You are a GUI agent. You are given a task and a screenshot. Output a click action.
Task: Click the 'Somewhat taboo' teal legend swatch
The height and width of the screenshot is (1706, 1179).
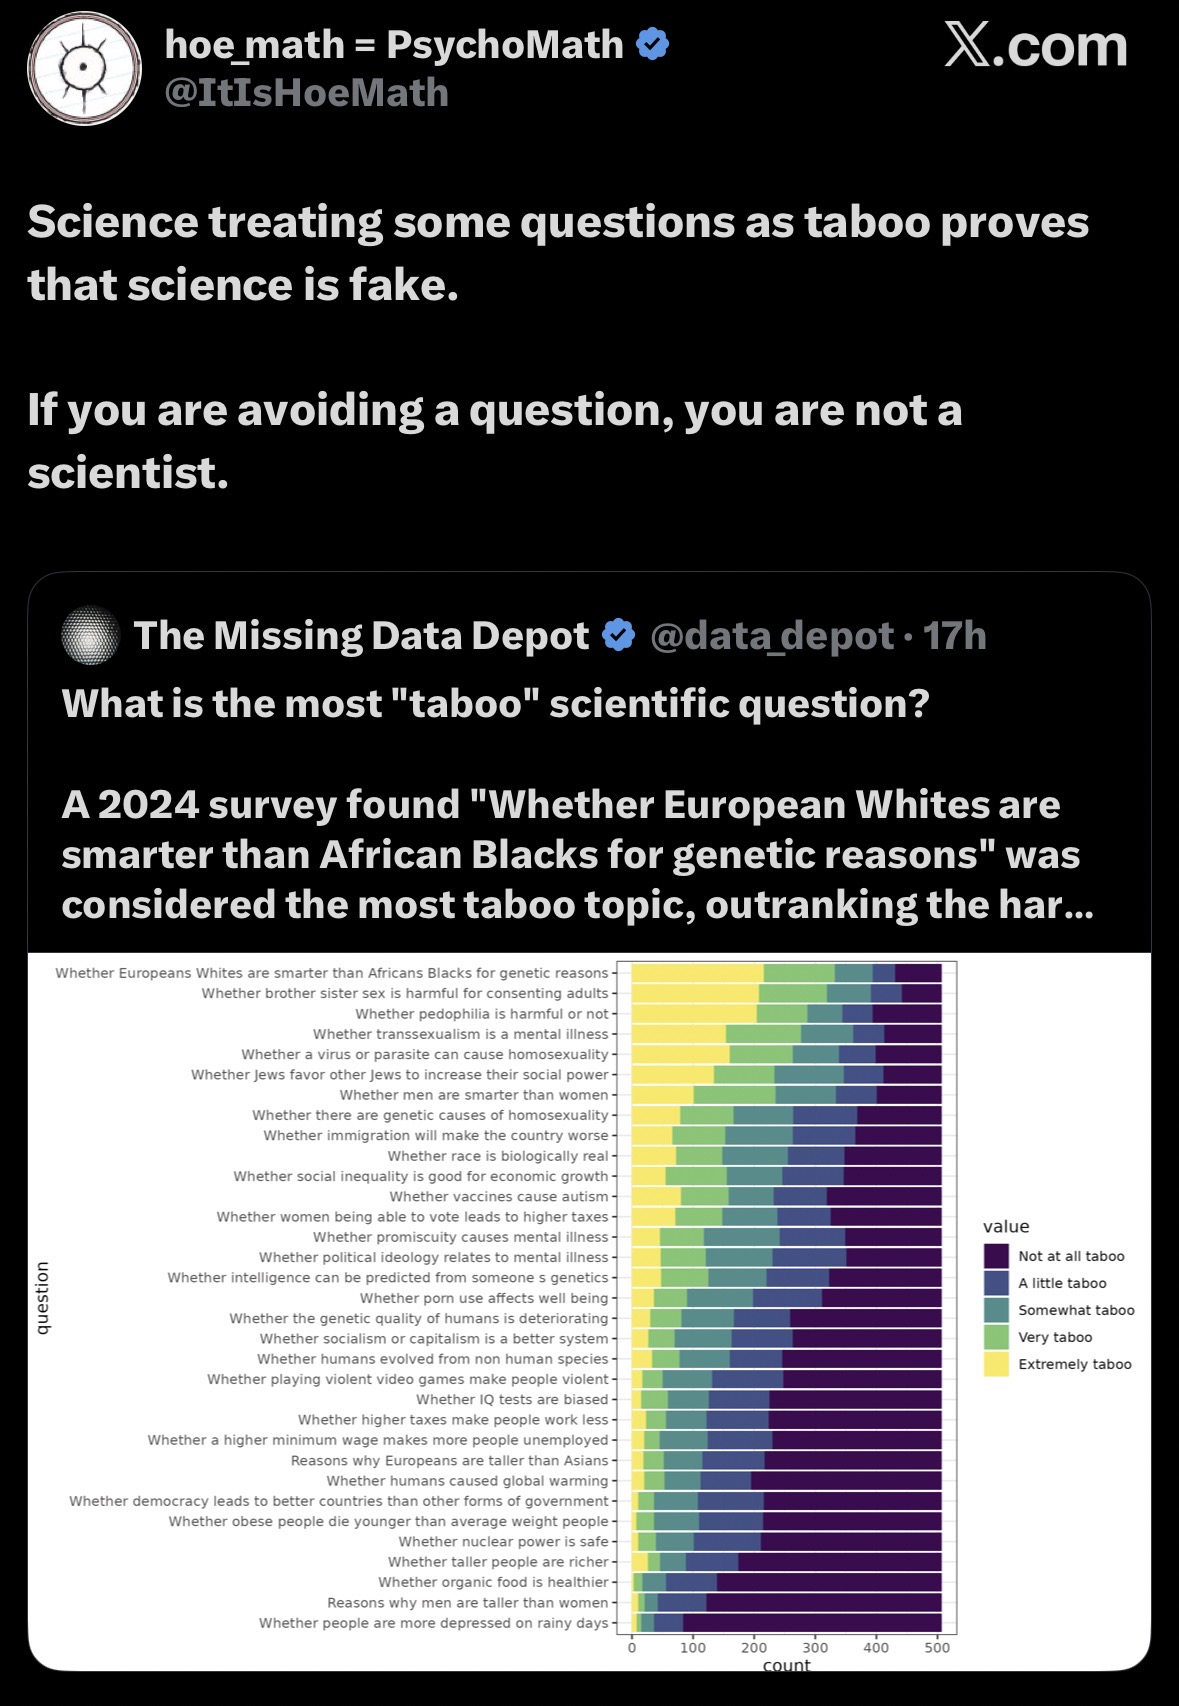click(x=996, y=1310)
